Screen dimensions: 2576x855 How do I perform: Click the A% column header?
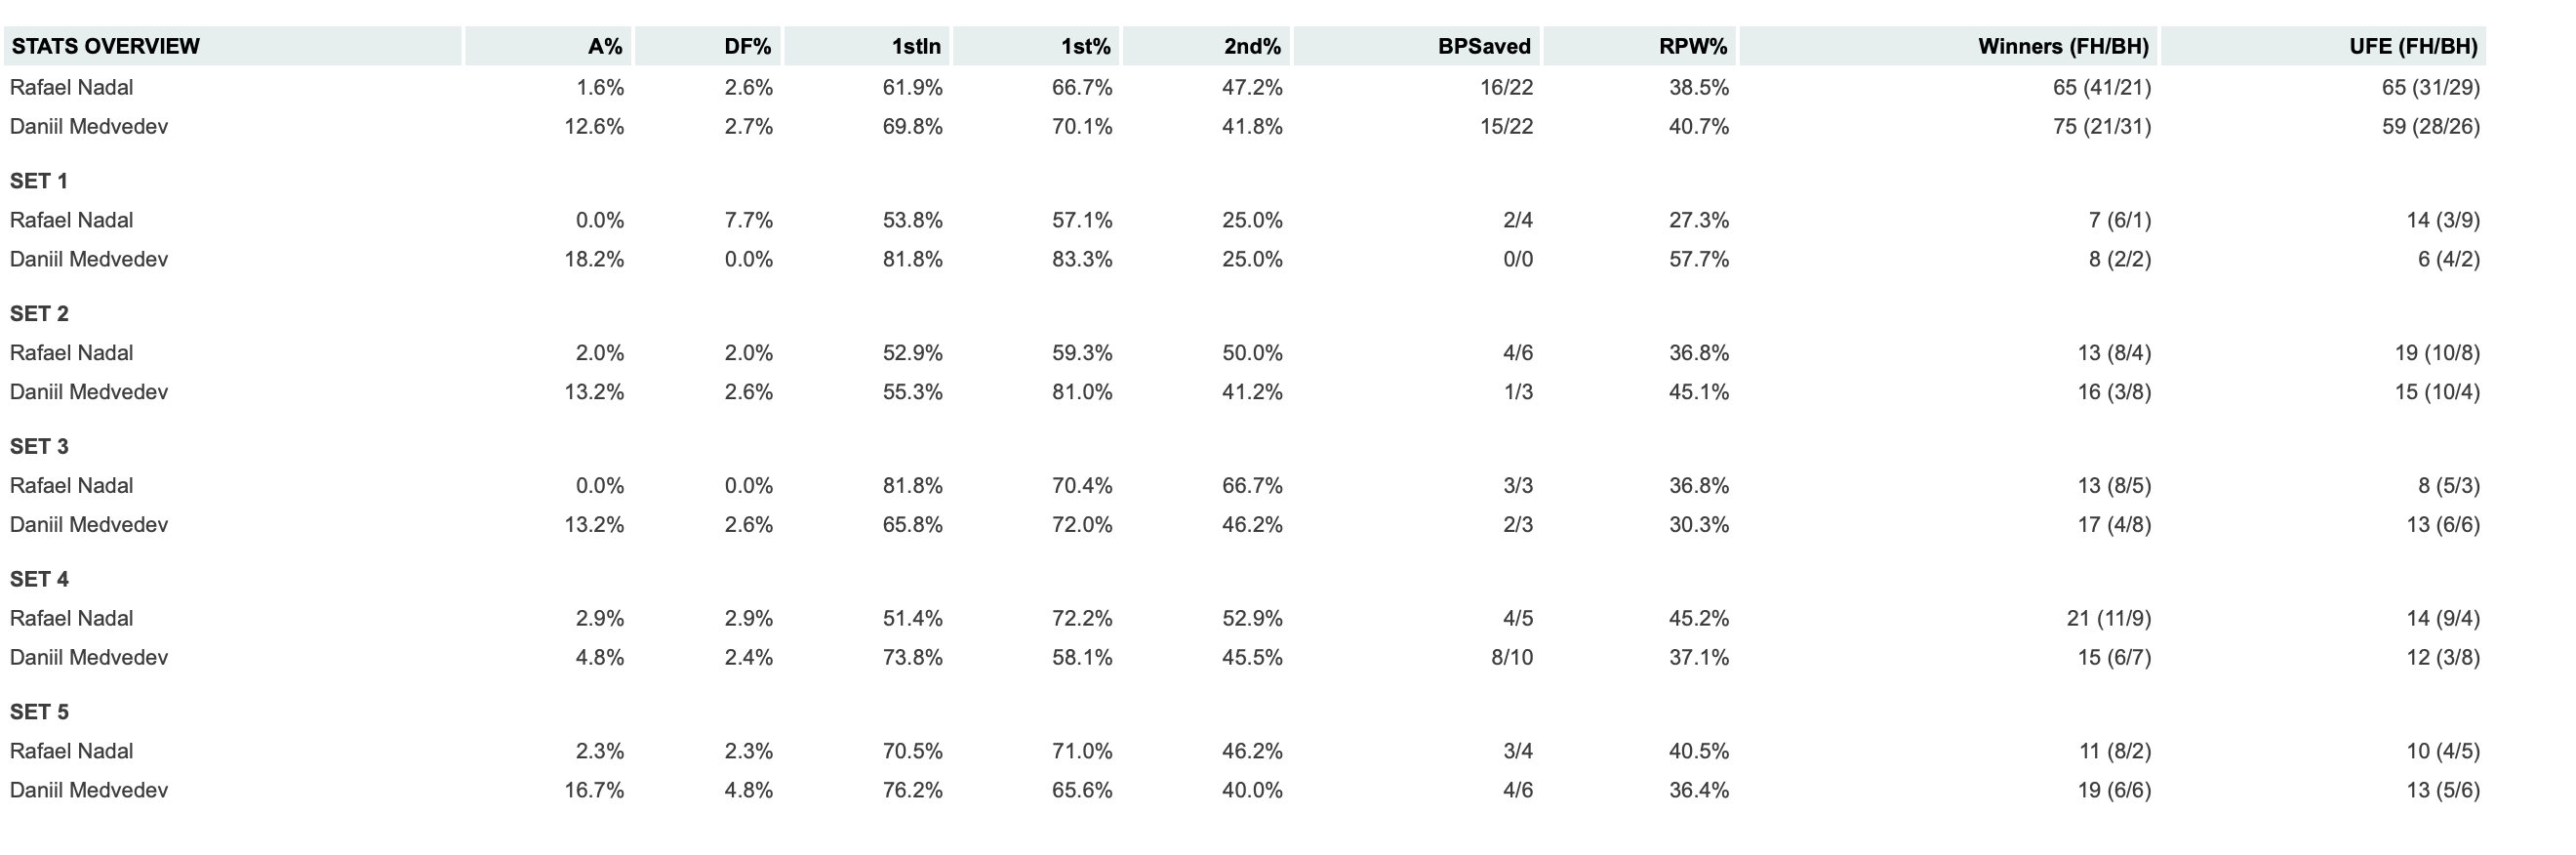pyautogui.click(x=604, y=46)
